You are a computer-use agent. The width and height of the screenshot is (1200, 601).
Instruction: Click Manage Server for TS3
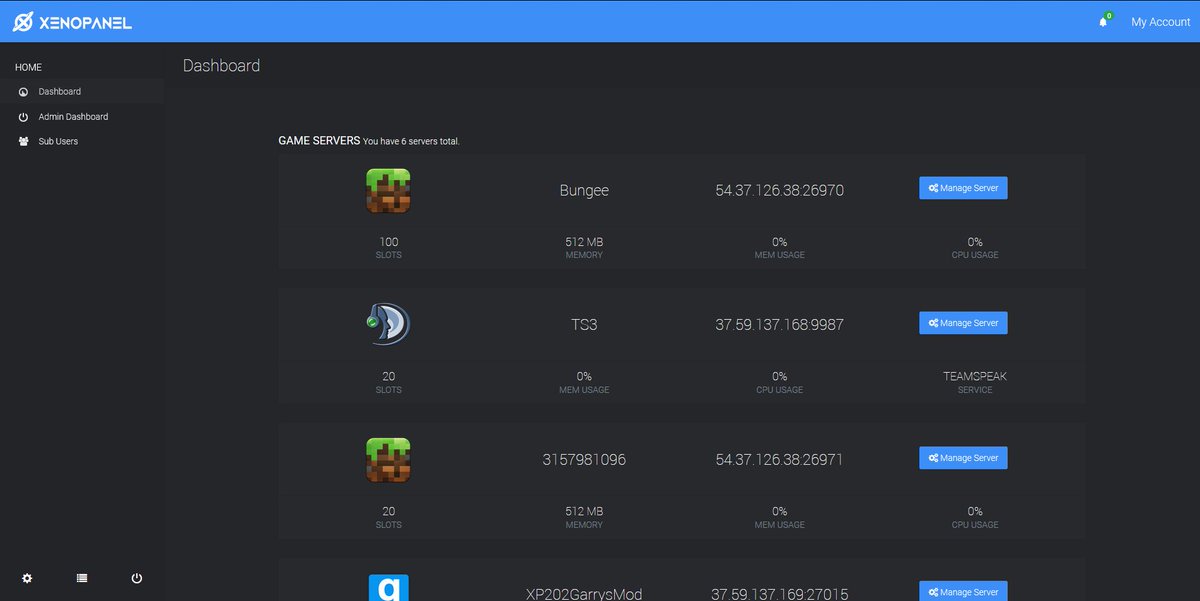963,323
